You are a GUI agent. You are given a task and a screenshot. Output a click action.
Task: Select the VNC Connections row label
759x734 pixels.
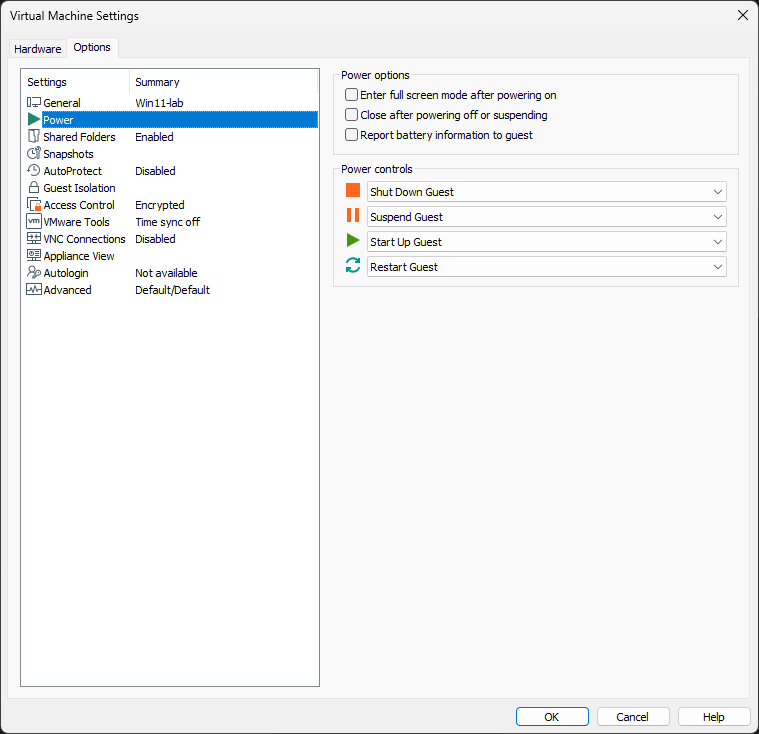[x=84, y=239]
